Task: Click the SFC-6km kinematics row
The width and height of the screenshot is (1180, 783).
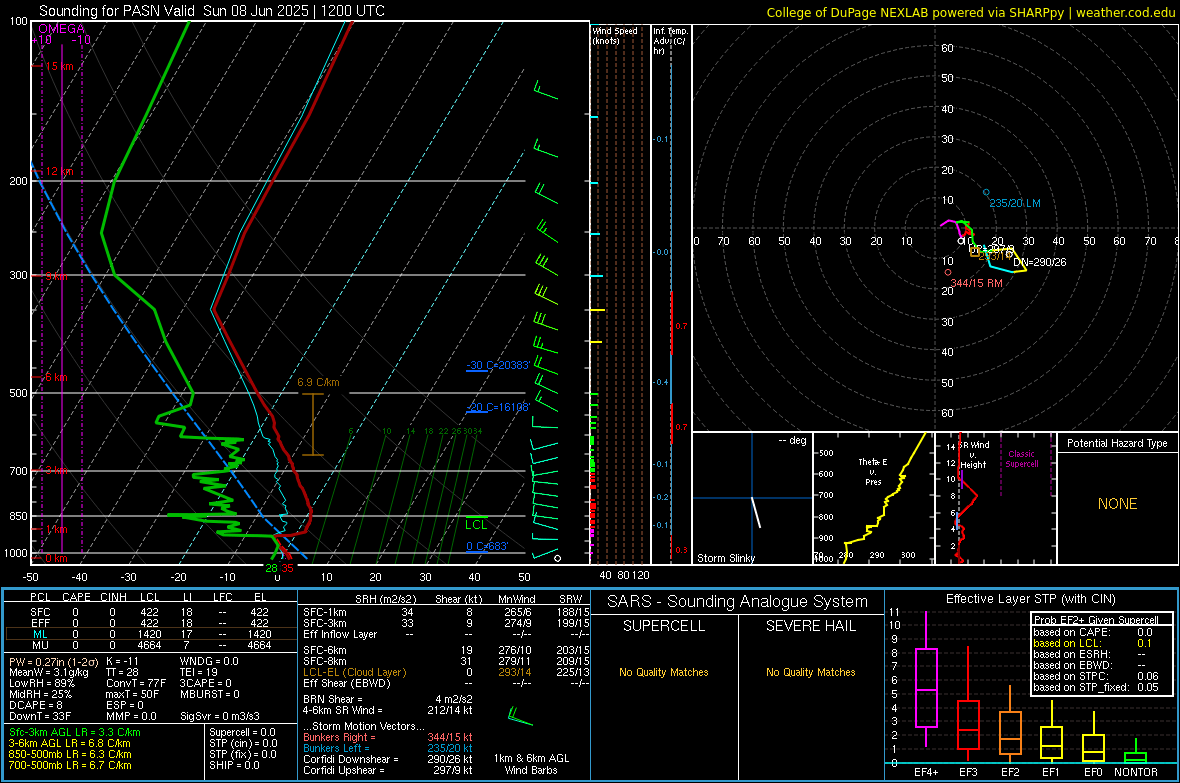Action: [x=446, y=650]
